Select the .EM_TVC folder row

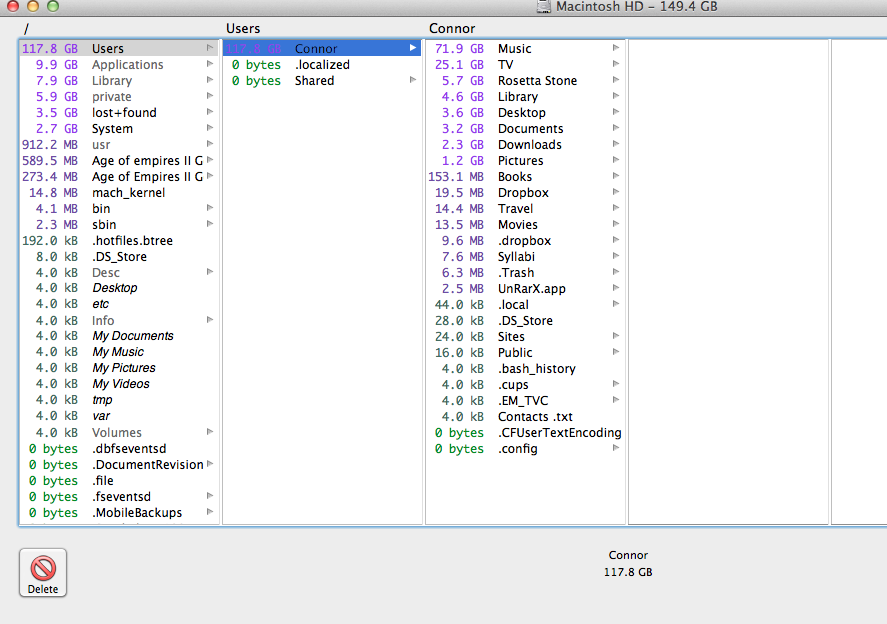tap(526, 401)
